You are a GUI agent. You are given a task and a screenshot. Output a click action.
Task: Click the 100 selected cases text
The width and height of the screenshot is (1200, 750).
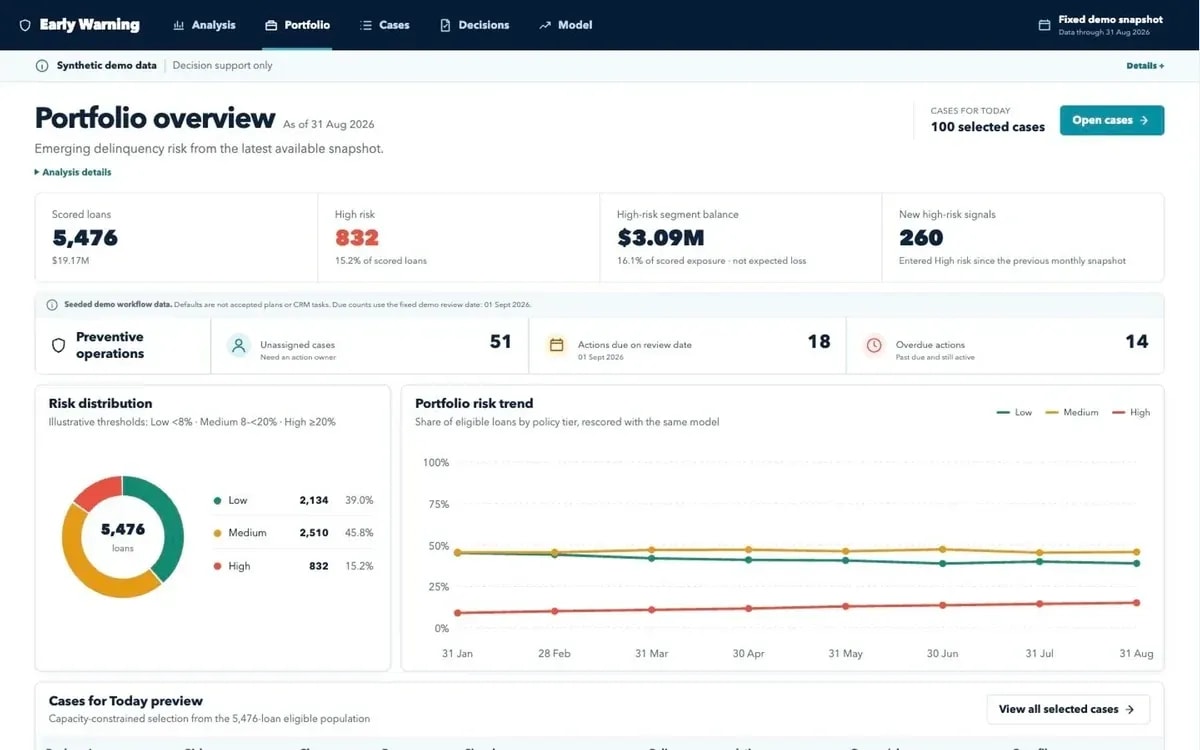pos(988,127)
